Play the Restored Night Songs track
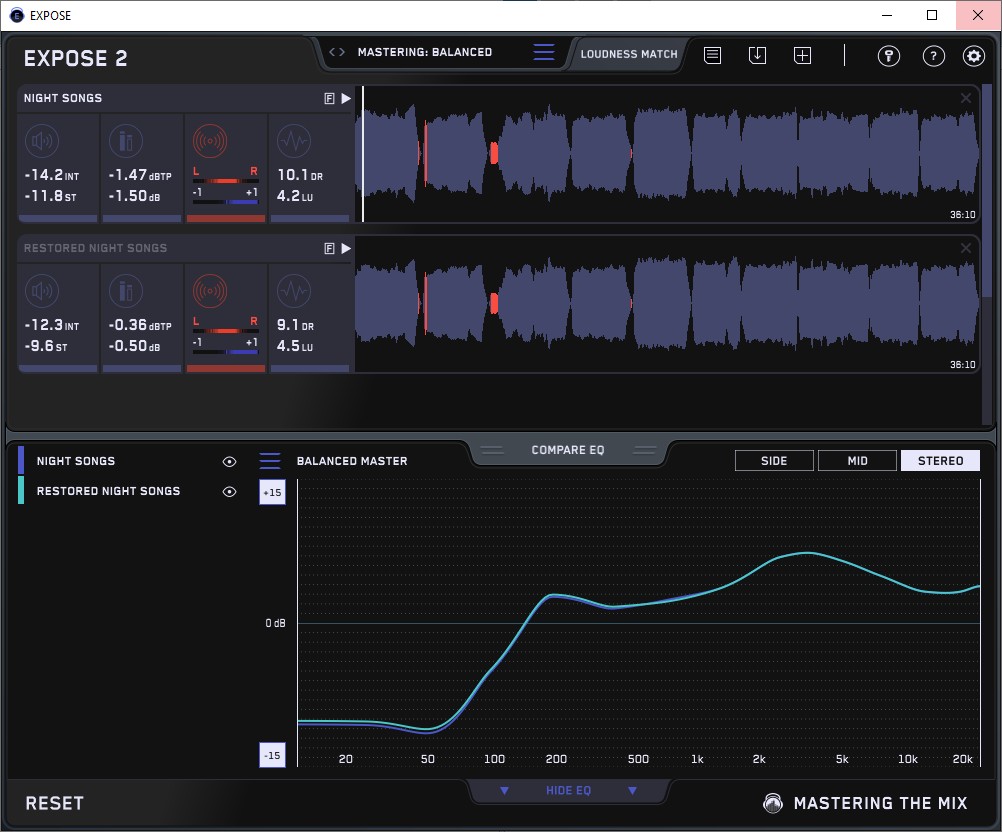This screenshot has height=832, width=1002. [x=346, y=249]
